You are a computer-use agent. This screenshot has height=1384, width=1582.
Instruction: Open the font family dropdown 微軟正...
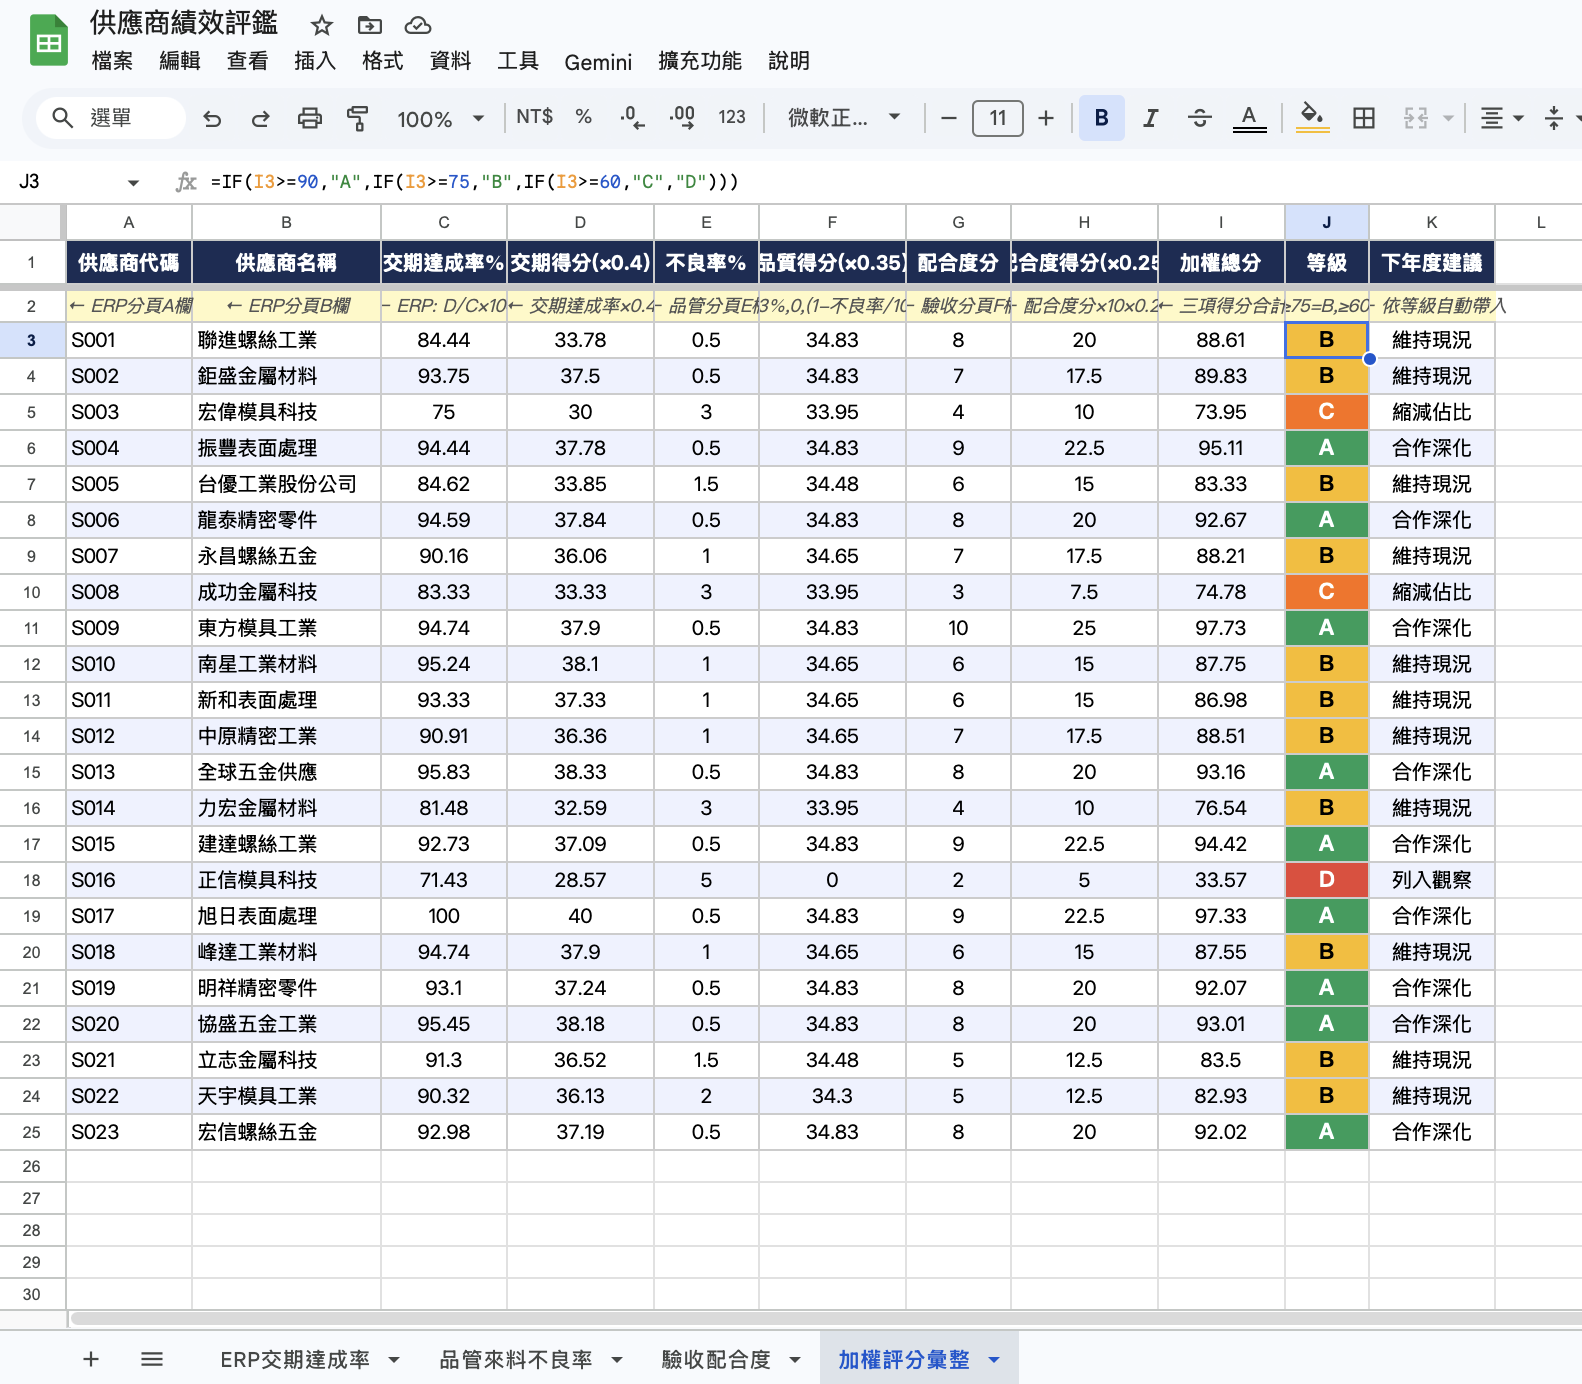pyautogui.click(x=844, y=118)
